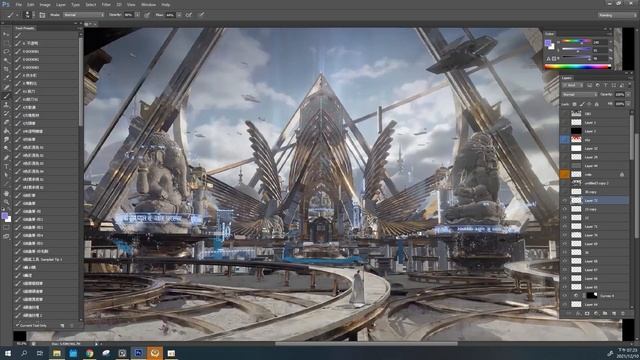640x360 pixels.
Task: Click the layer Fill value field
Action: 620,104
